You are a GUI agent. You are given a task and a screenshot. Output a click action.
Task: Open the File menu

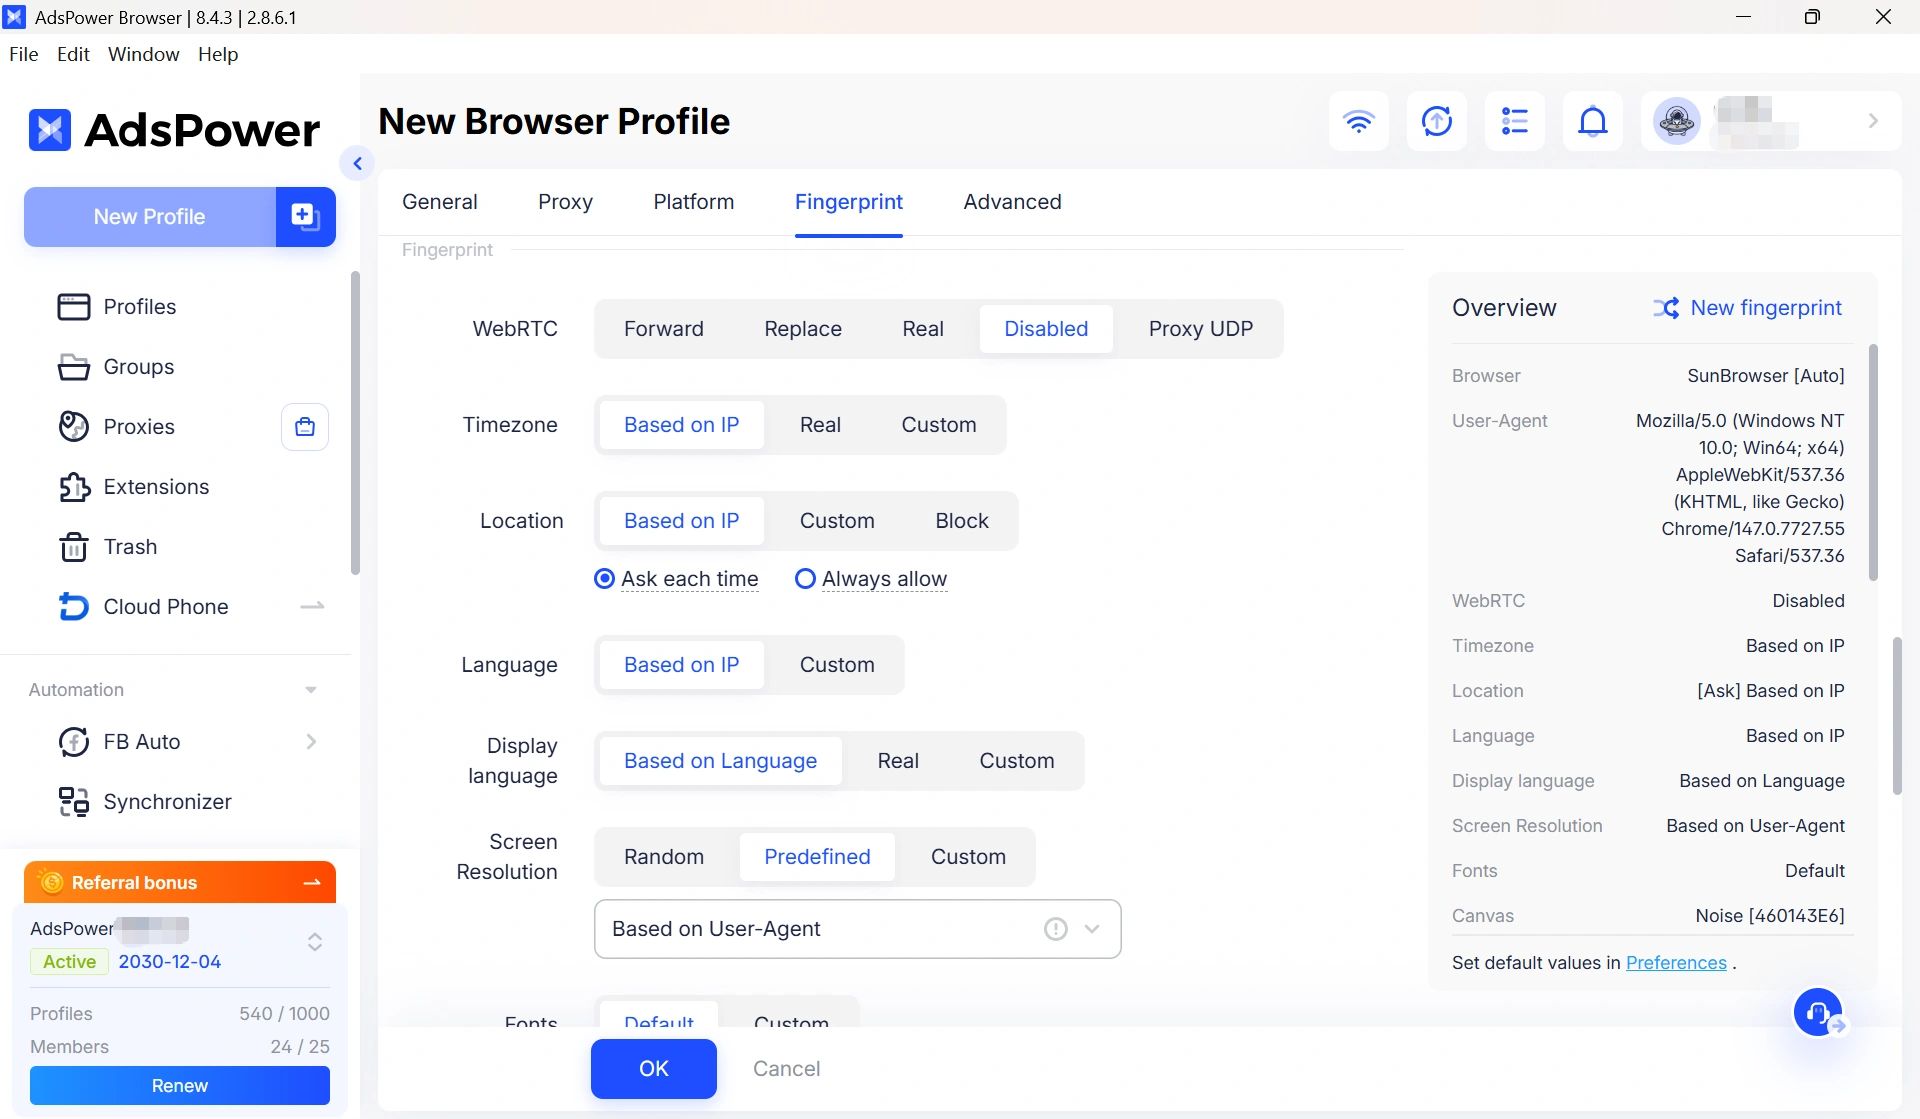tap(24, 54)
